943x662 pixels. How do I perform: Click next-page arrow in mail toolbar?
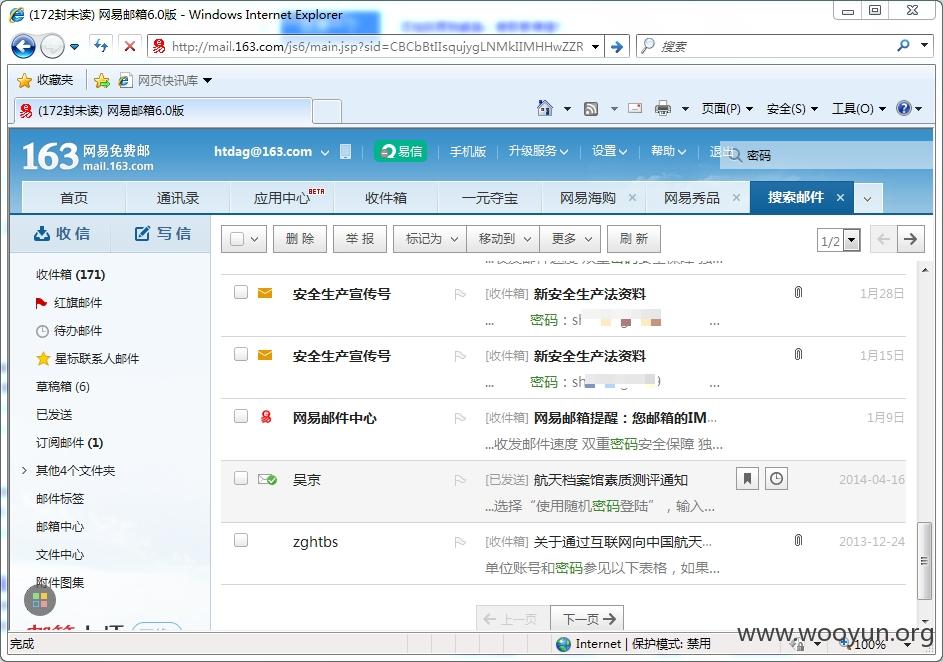click(x=911, y=239)
